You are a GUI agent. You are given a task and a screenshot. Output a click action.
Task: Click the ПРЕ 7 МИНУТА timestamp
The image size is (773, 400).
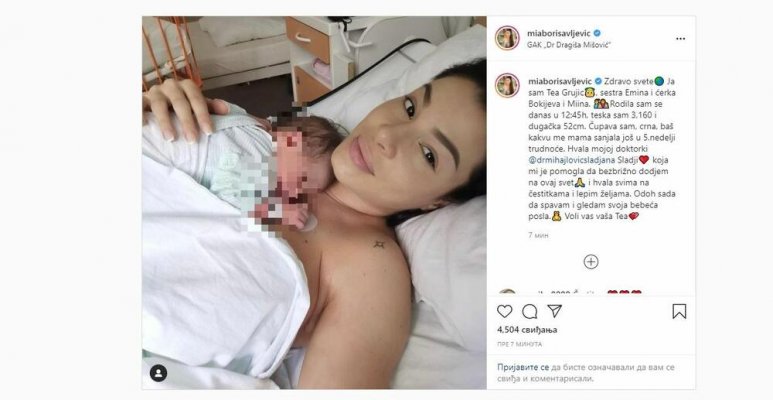click(520, 344)
